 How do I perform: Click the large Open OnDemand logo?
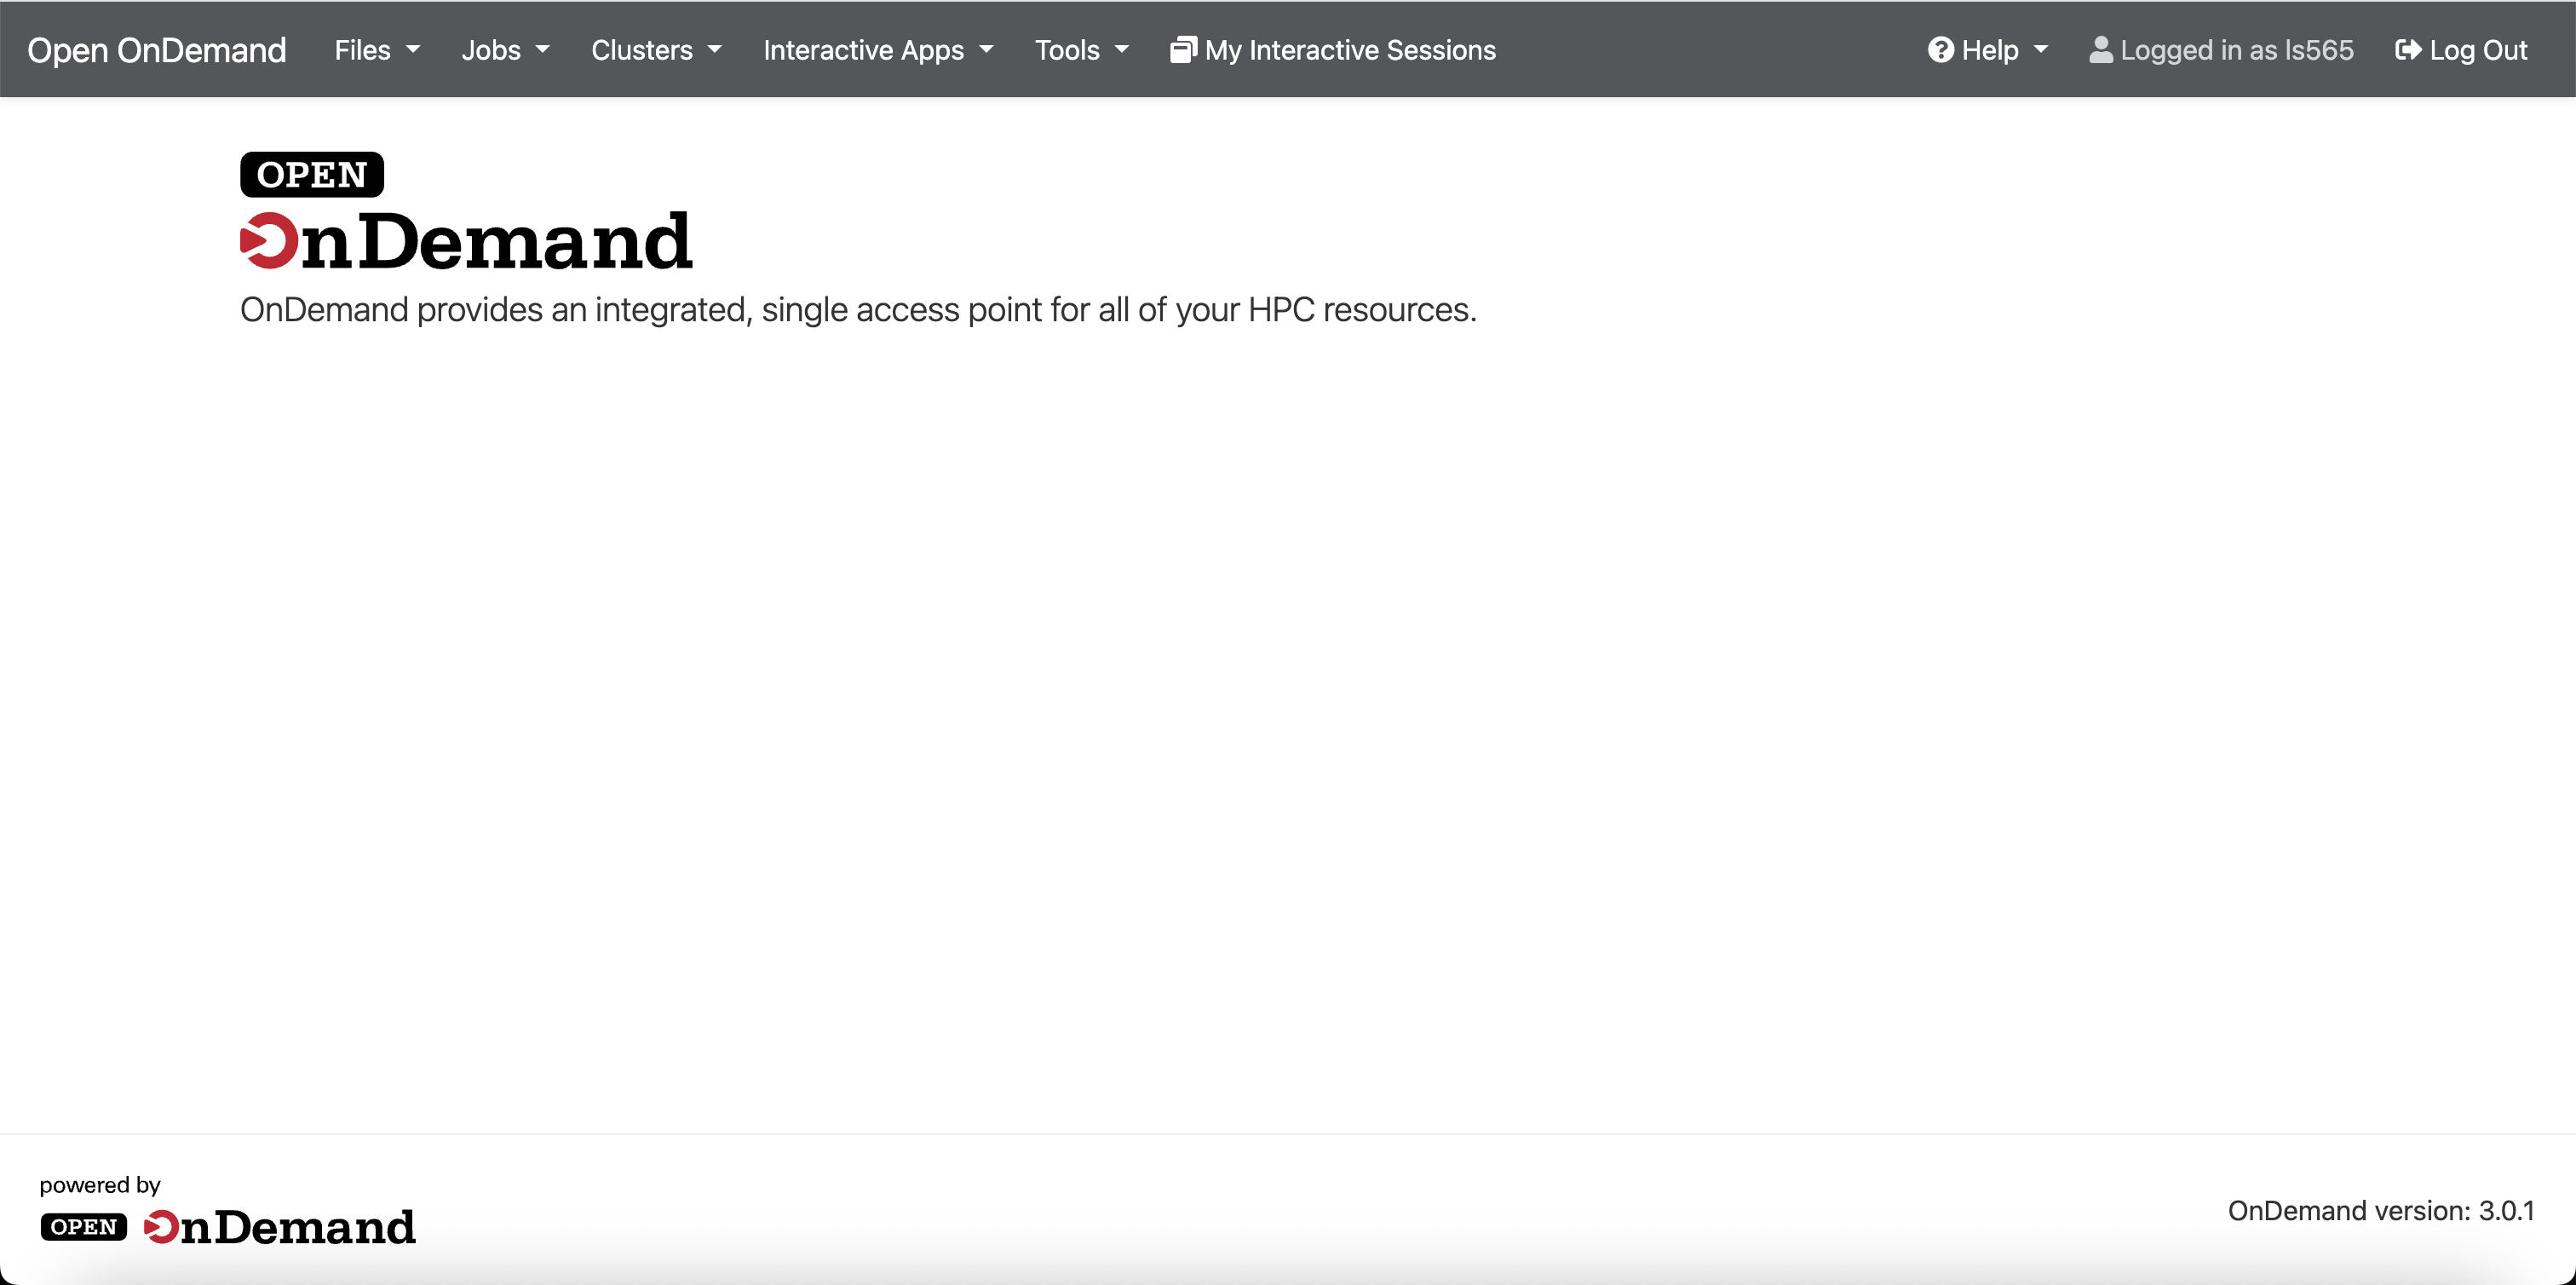466,211
